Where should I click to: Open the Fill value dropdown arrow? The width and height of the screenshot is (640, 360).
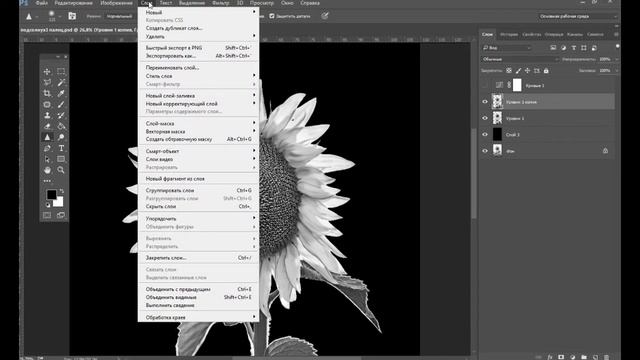[616, 71]
